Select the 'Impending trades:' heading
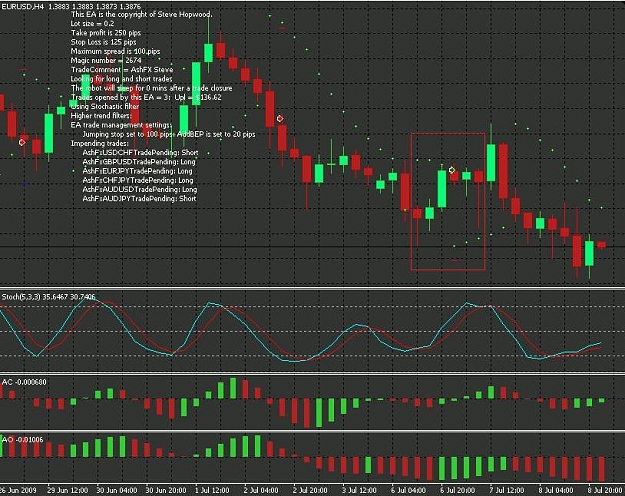 pos(100,143)
